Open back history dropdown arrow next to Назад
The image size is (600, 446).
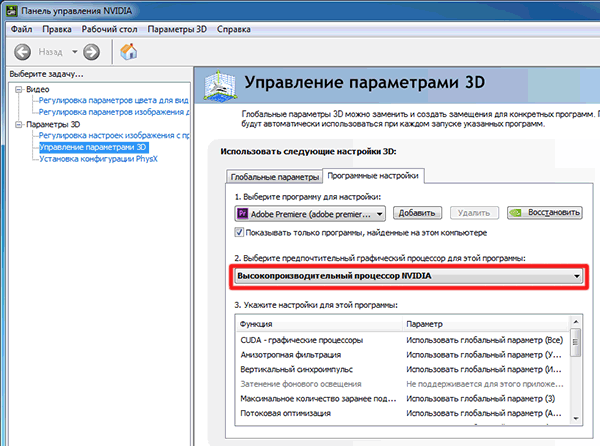75,52
